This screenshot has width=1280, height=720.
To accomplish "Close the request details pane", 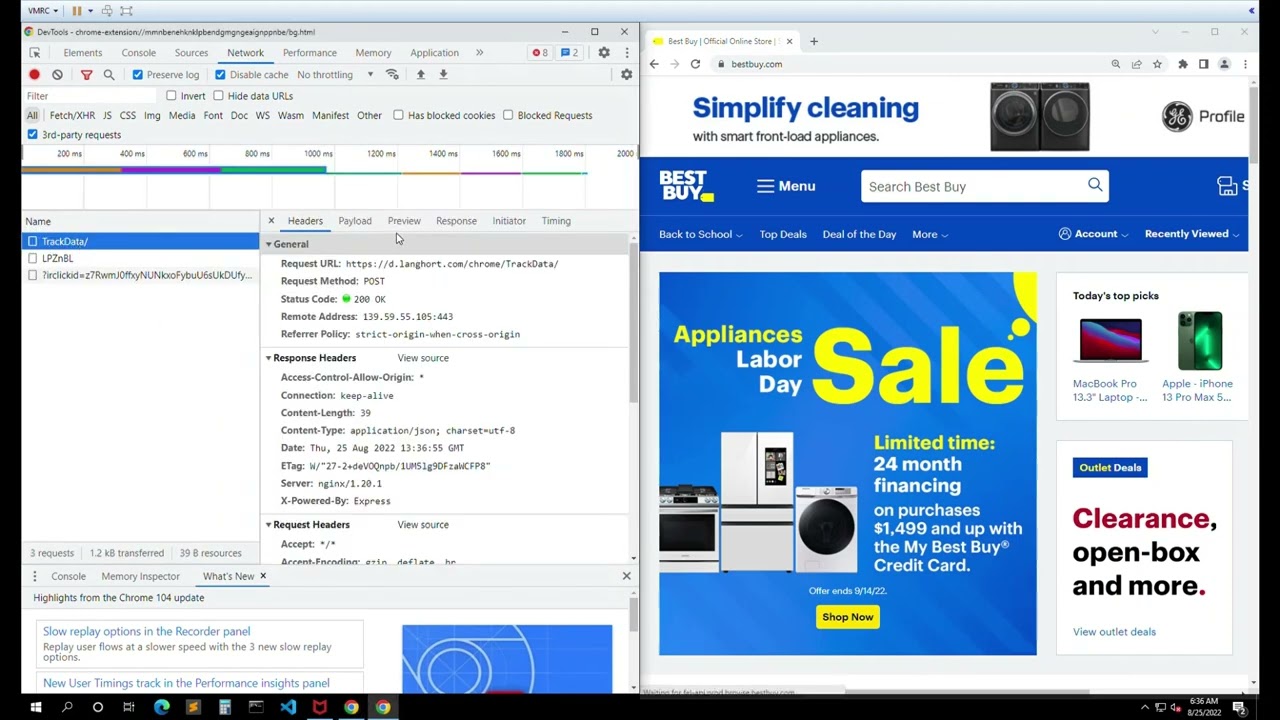I will point(271,221).
